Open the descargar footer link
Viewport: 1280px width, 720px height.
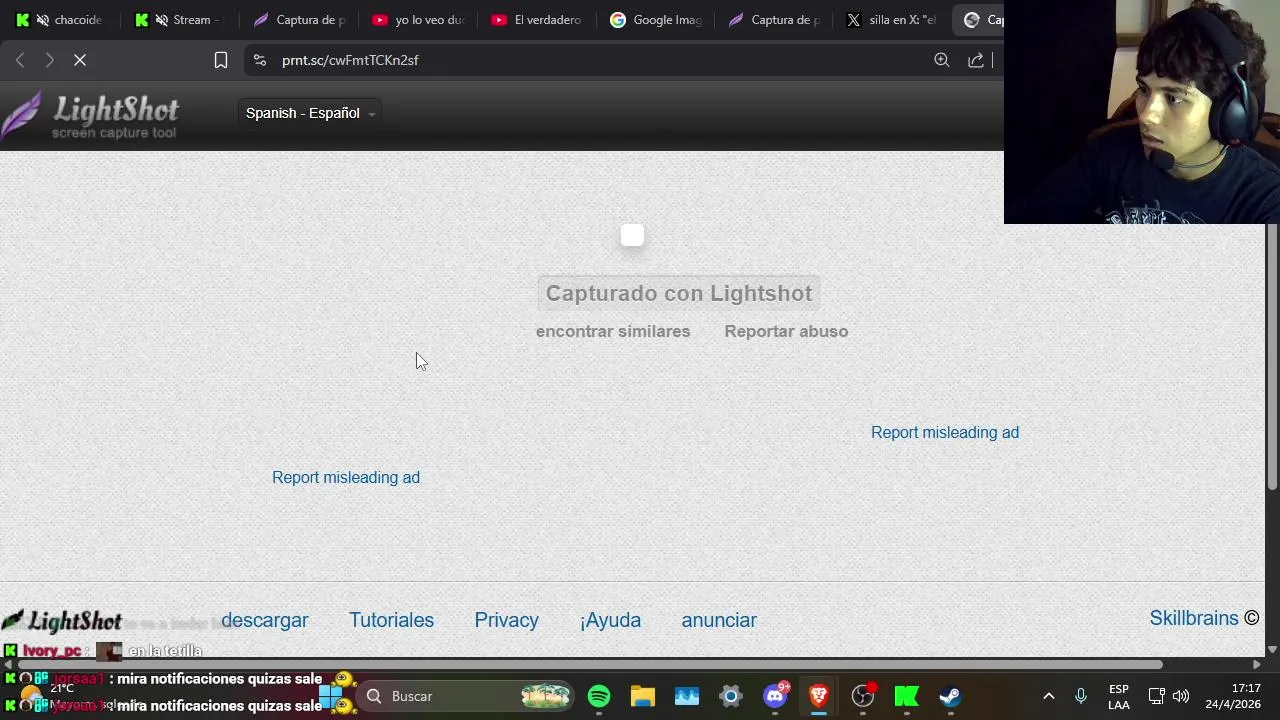(265, 620)
